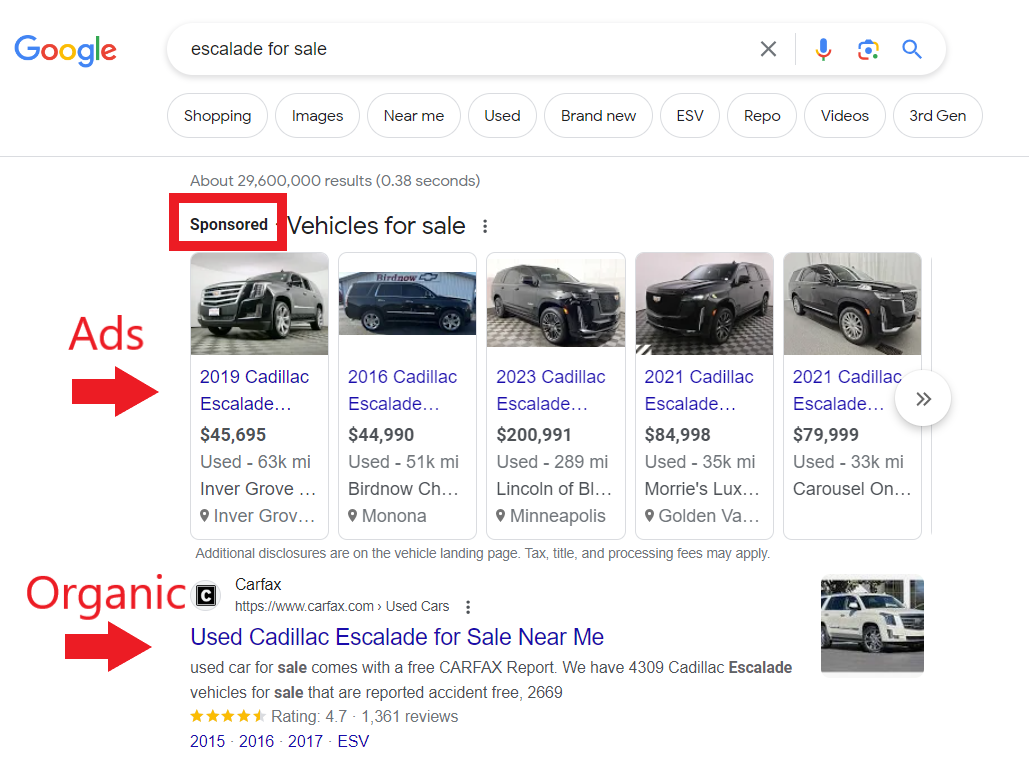Click the 'About 29,600,000 results' text
The width and height of the screenshot is (1029, 760).
point(335,180)
